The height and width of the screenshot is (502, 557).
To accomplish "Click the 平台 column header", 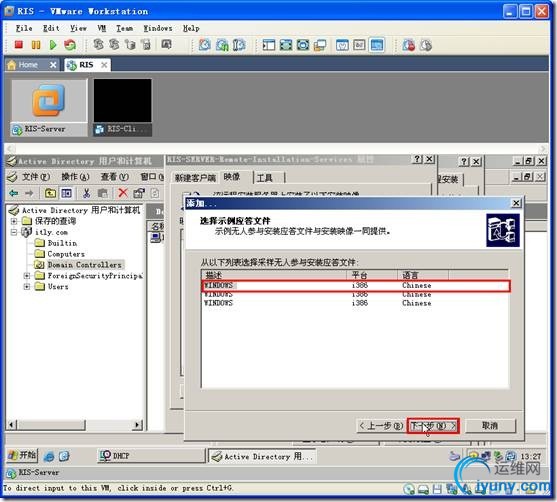I will click(x=372, y=275).
